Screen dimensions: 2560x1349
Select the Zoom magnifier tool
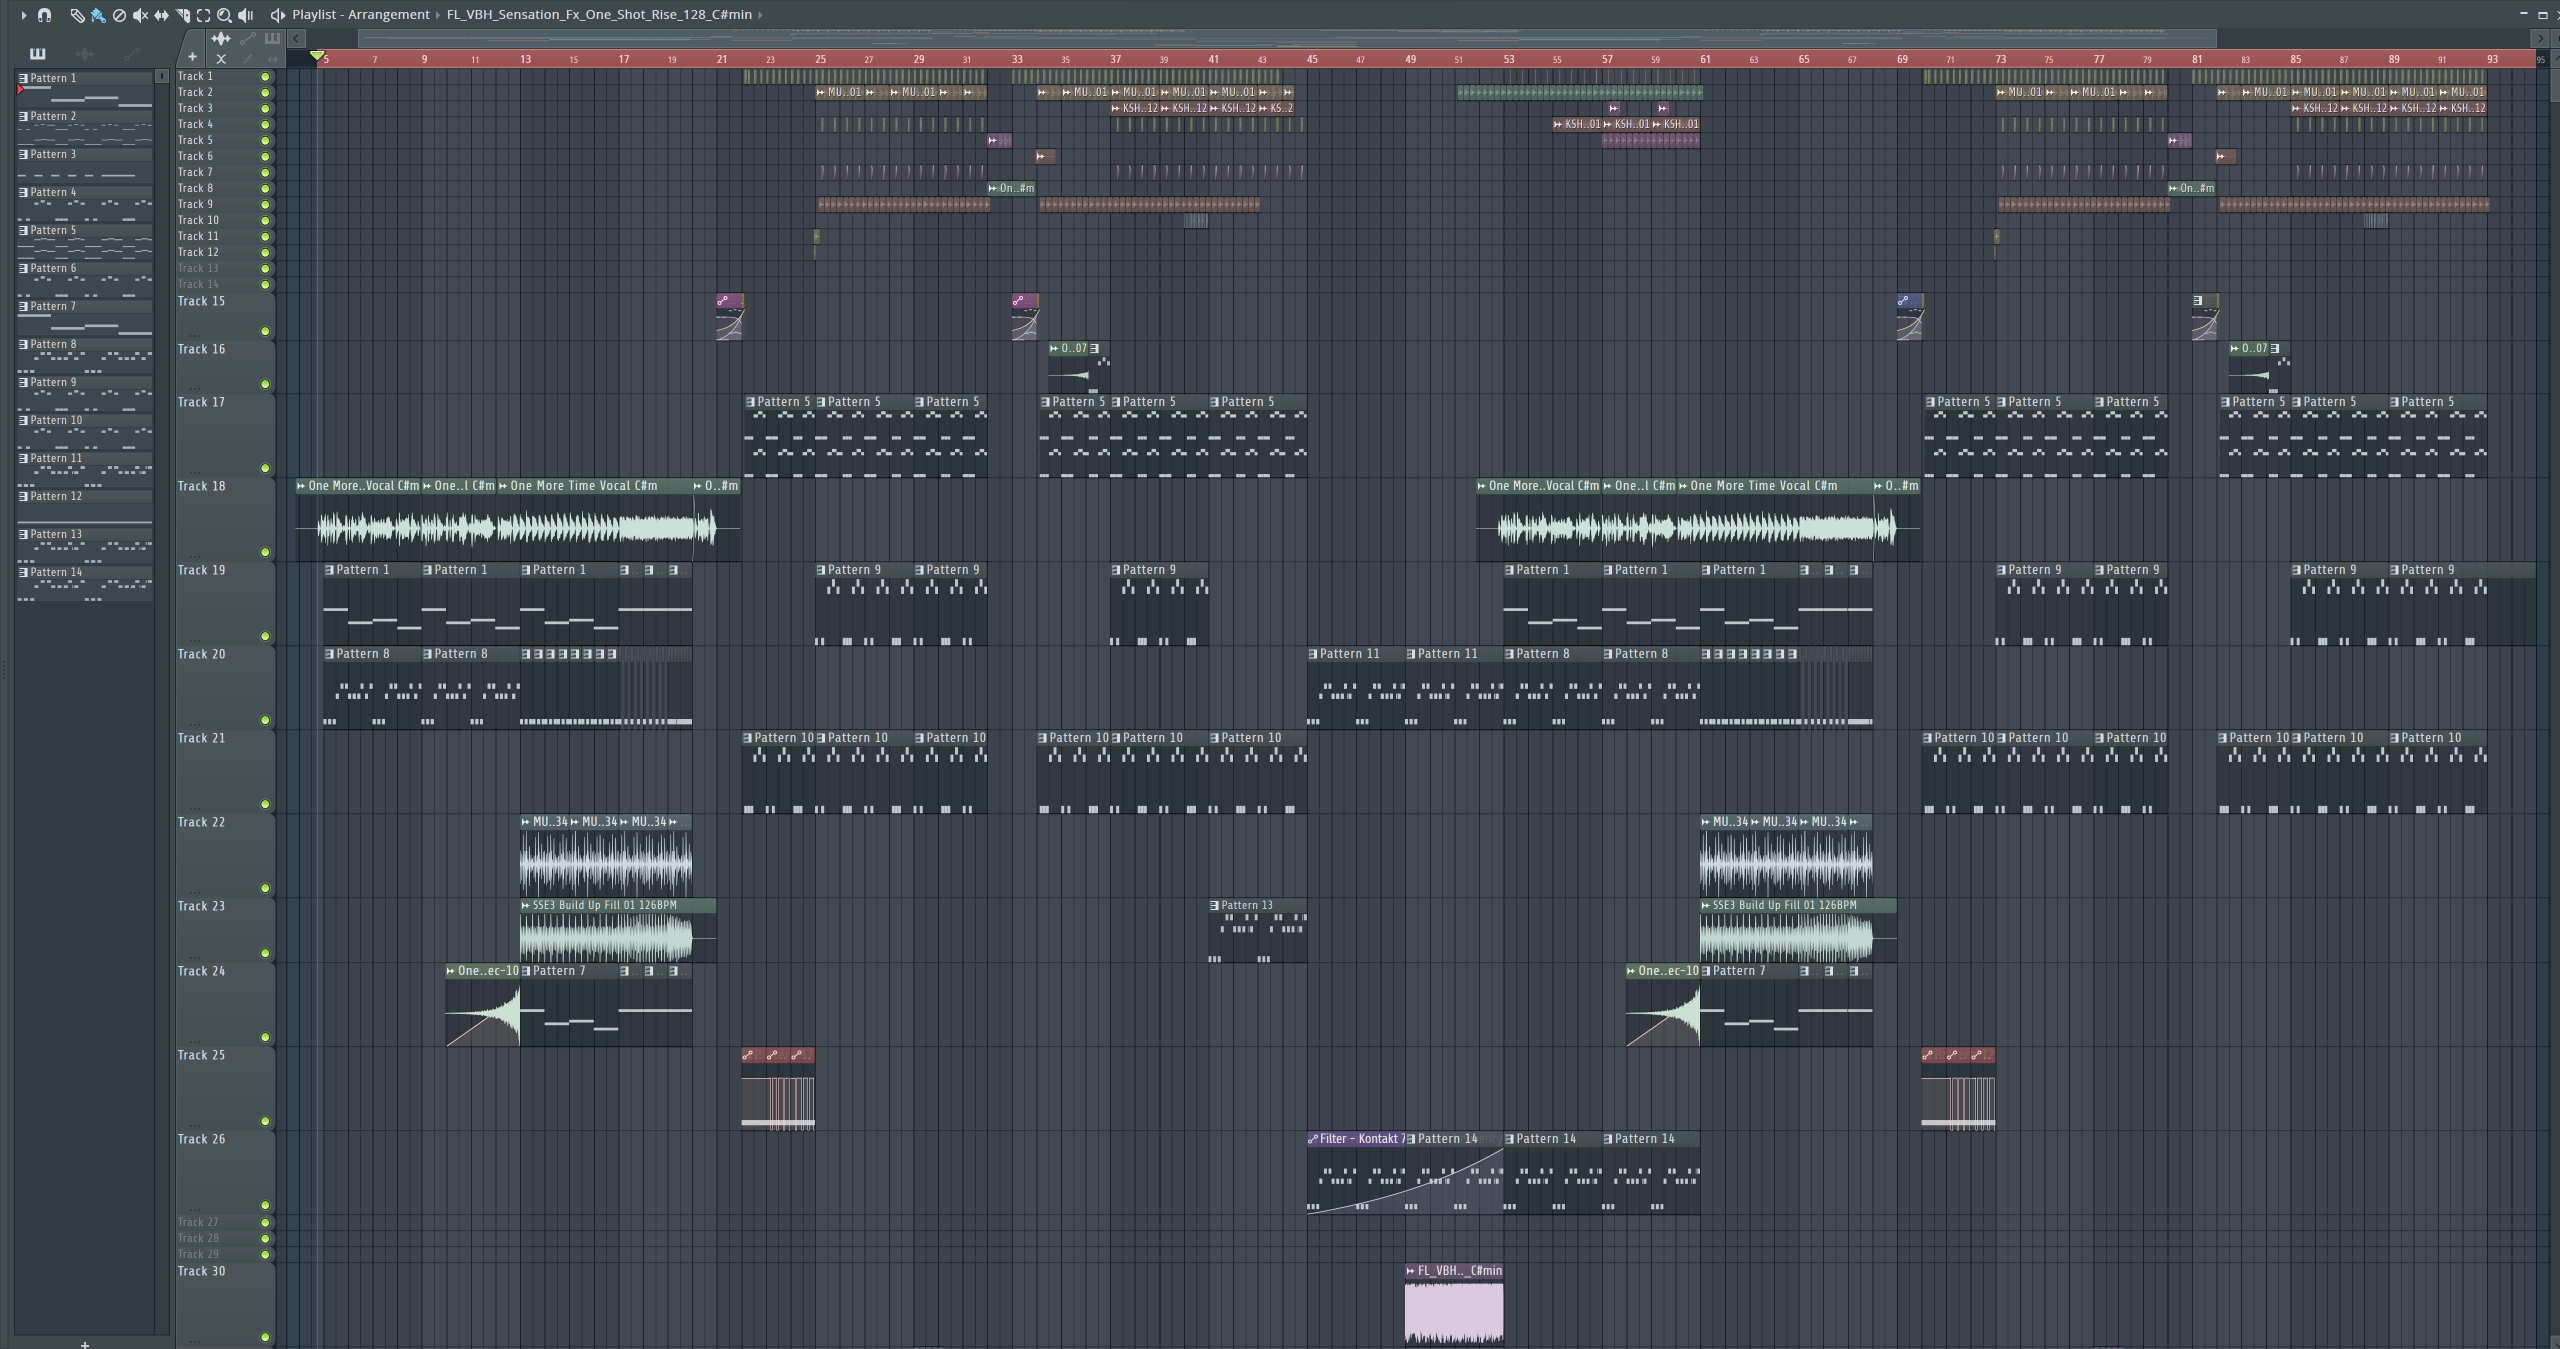[x=224, y=15]
